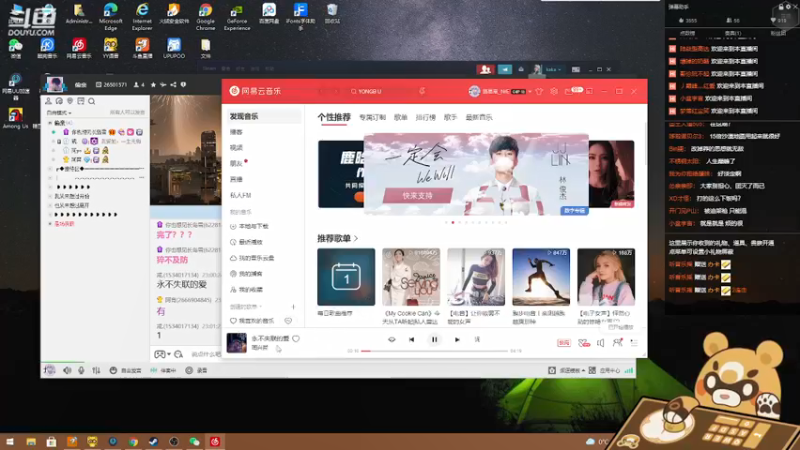This screenshot has height=450, width=800.
Task: Click the 极高 sound quality button in player bar
Action: (x=564, y=343)
